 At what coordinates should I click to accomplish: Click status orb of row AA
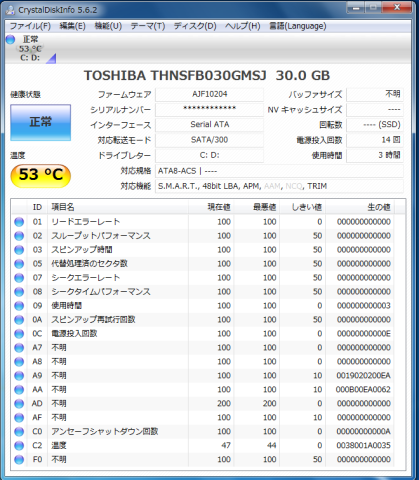coord(19,390)
